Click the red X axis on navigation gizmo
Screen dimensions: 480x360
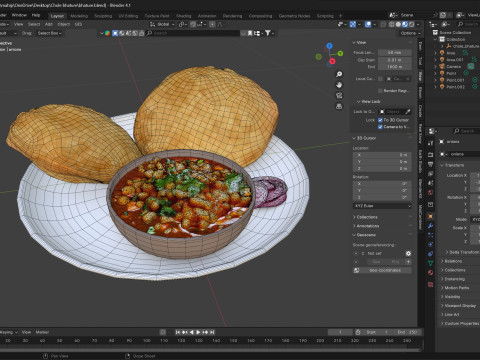click(x=332, y=61)
